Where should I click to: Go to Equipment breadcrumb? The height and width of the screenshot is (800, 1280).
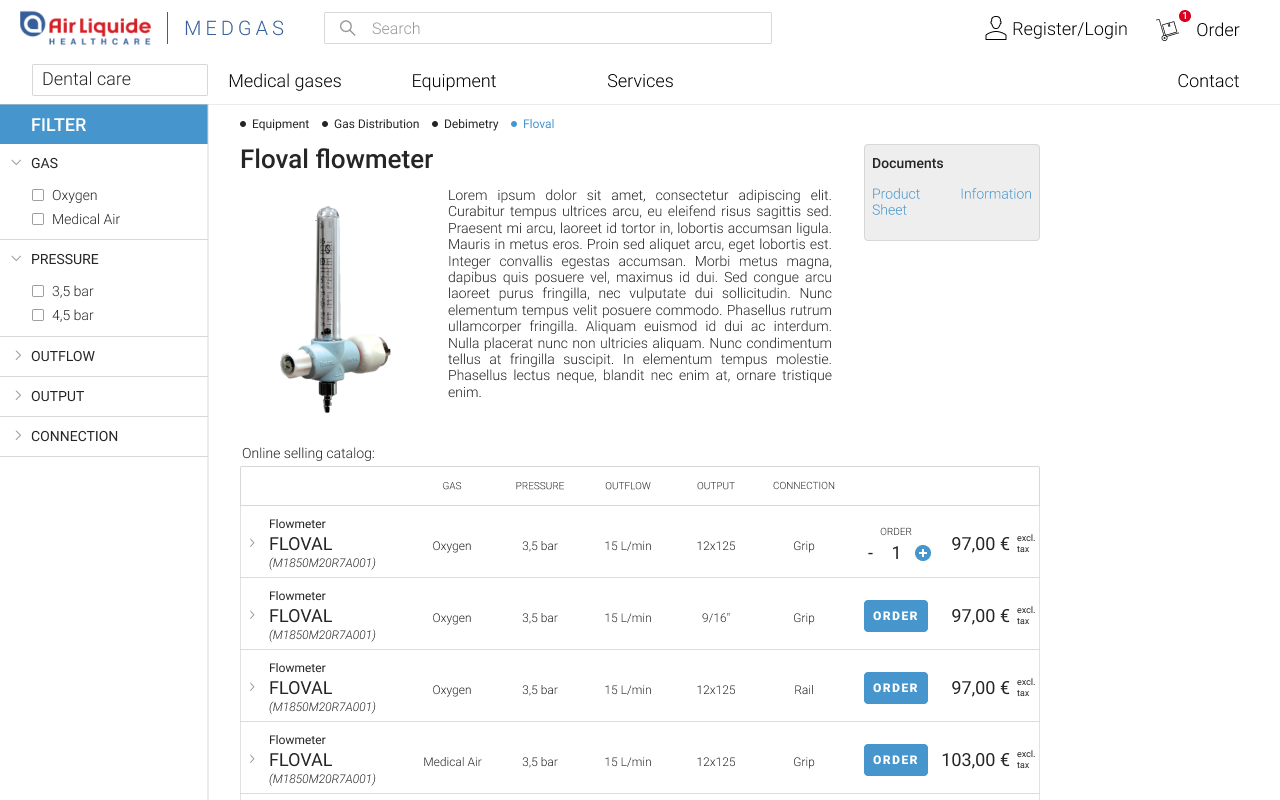(280, 124)
